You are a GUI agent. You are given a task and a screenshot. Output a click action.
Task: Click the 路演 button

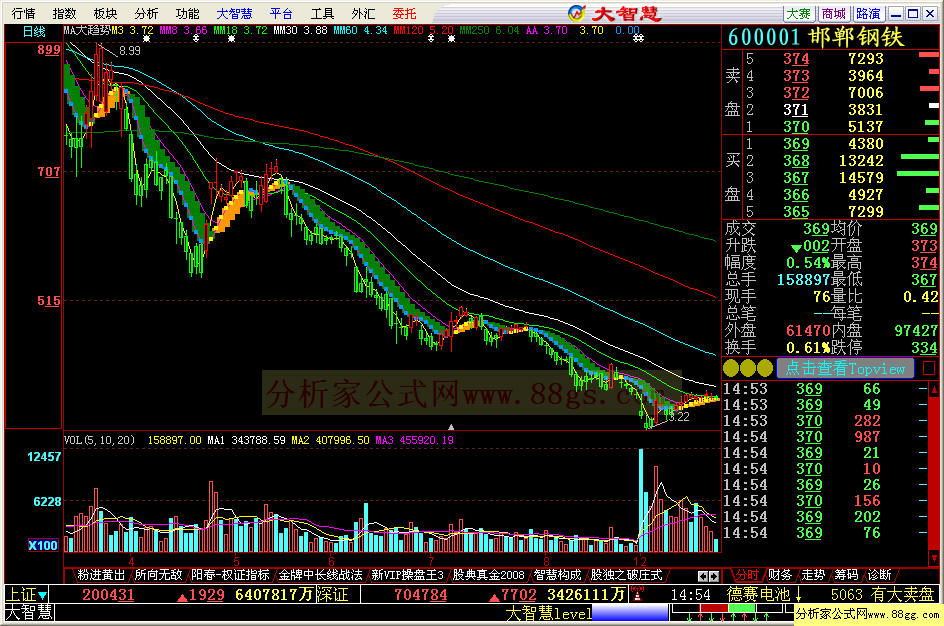(868, 13)
